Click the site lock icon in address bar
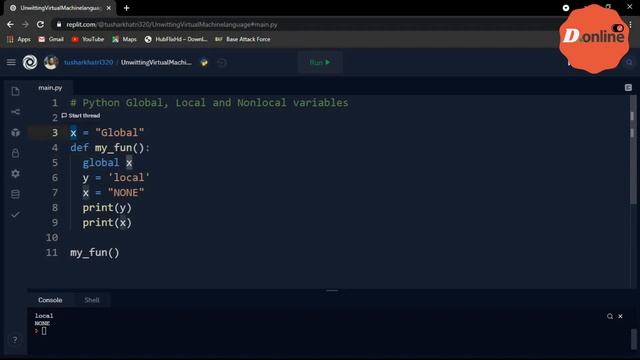The image size is (640, 360). [x=59, y=24]
